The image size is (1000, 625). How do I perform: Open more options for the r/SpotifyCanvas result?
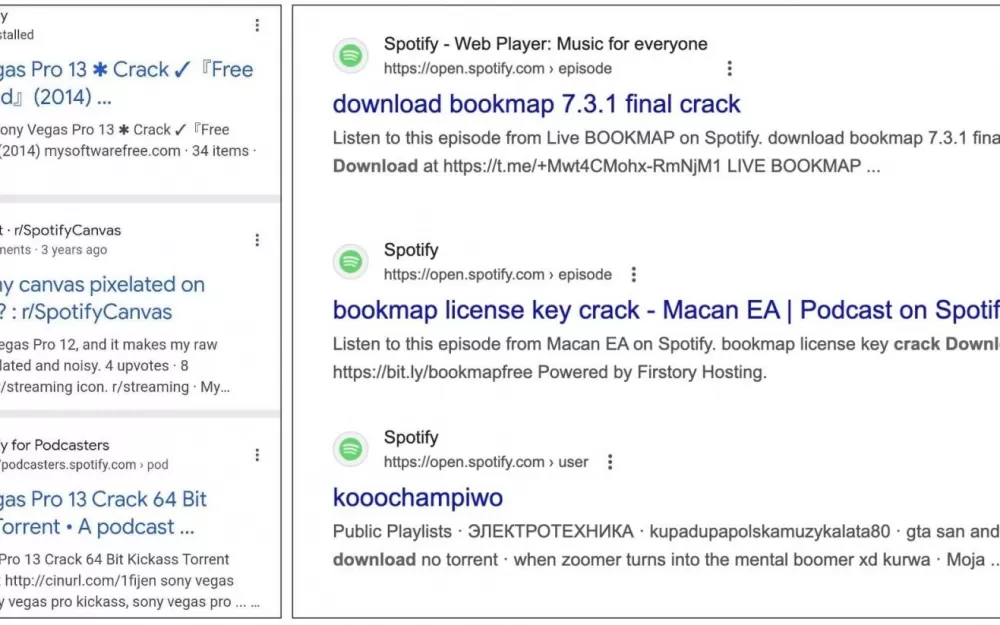tap(257, 240)
